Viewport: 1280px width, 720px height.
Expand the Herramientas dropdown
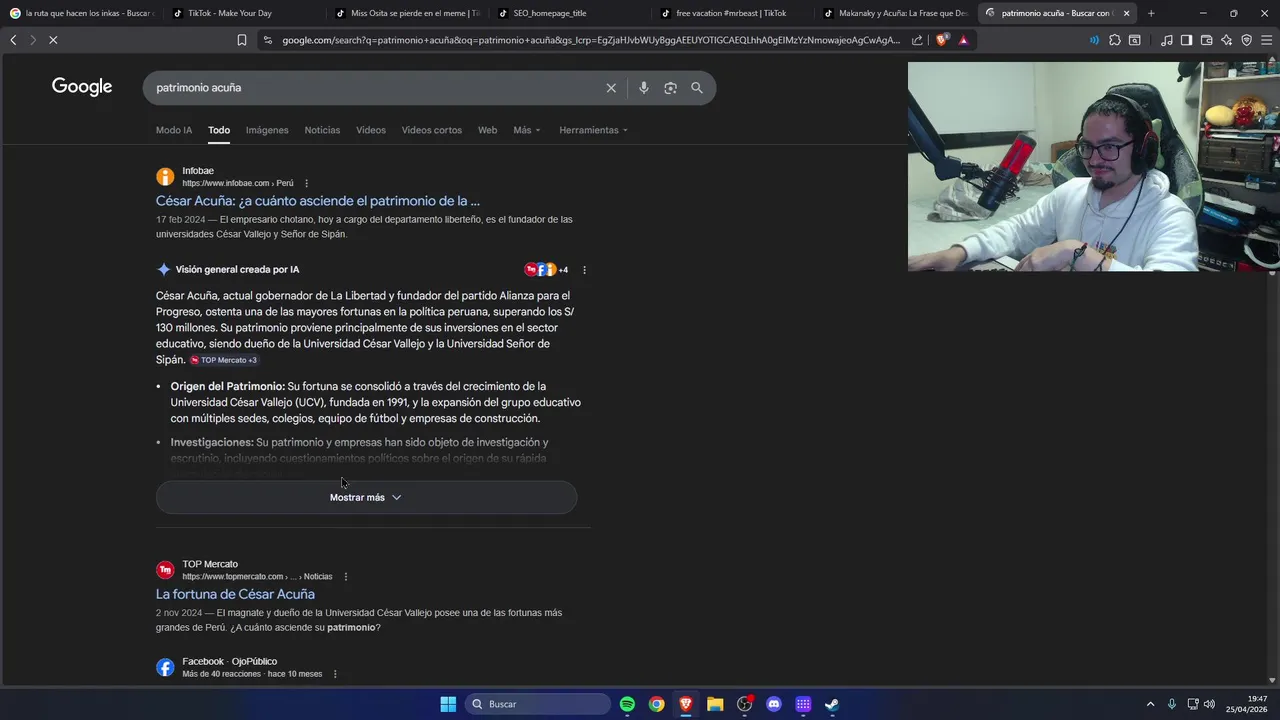click(x=594, y=130)
